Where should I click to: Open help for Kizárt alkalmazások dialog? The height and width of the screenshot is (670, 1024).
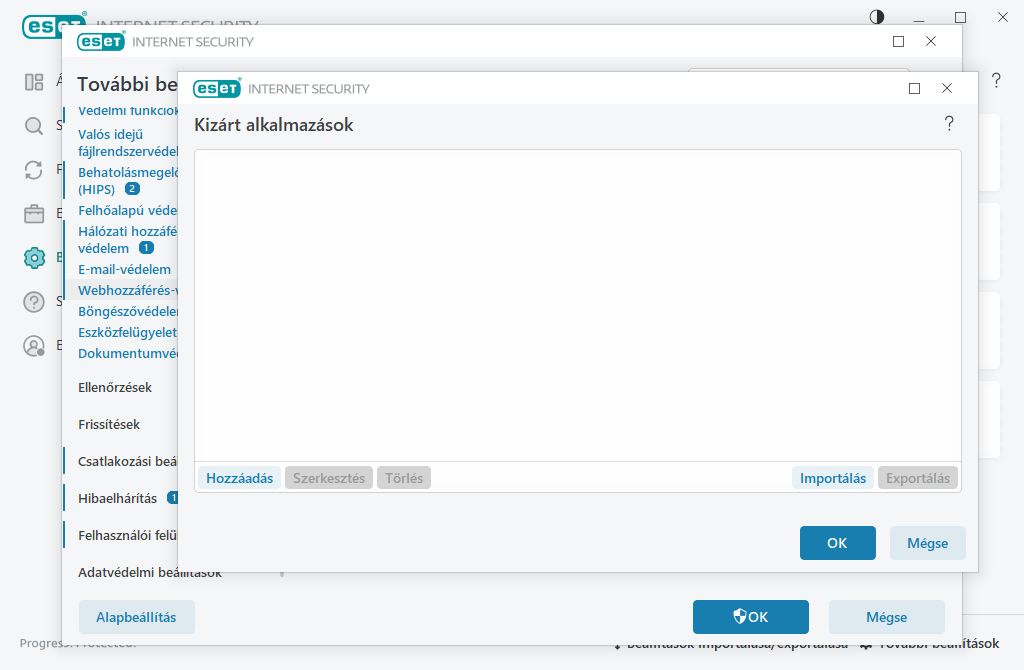click(x=949, y=123)
